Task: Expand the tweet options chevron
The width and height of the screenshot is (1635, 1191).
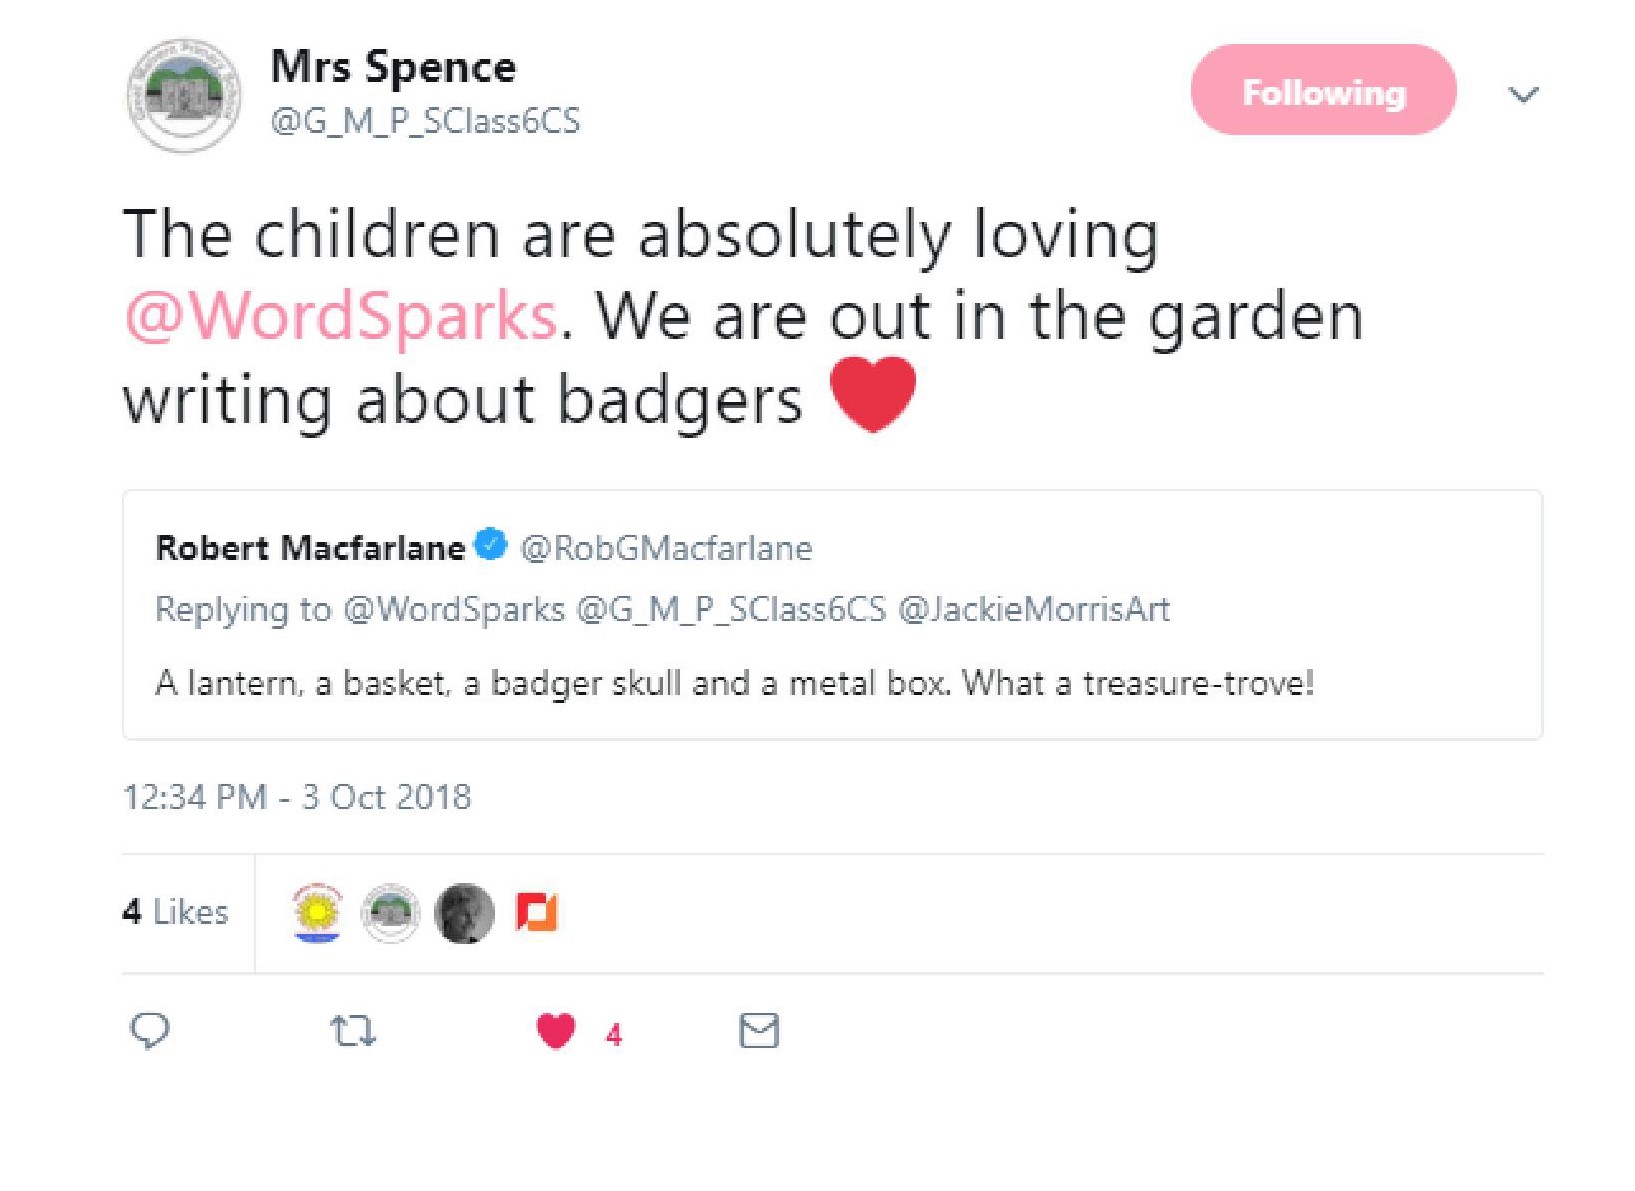Action: pyautogui.click(x=1522, y=95)
